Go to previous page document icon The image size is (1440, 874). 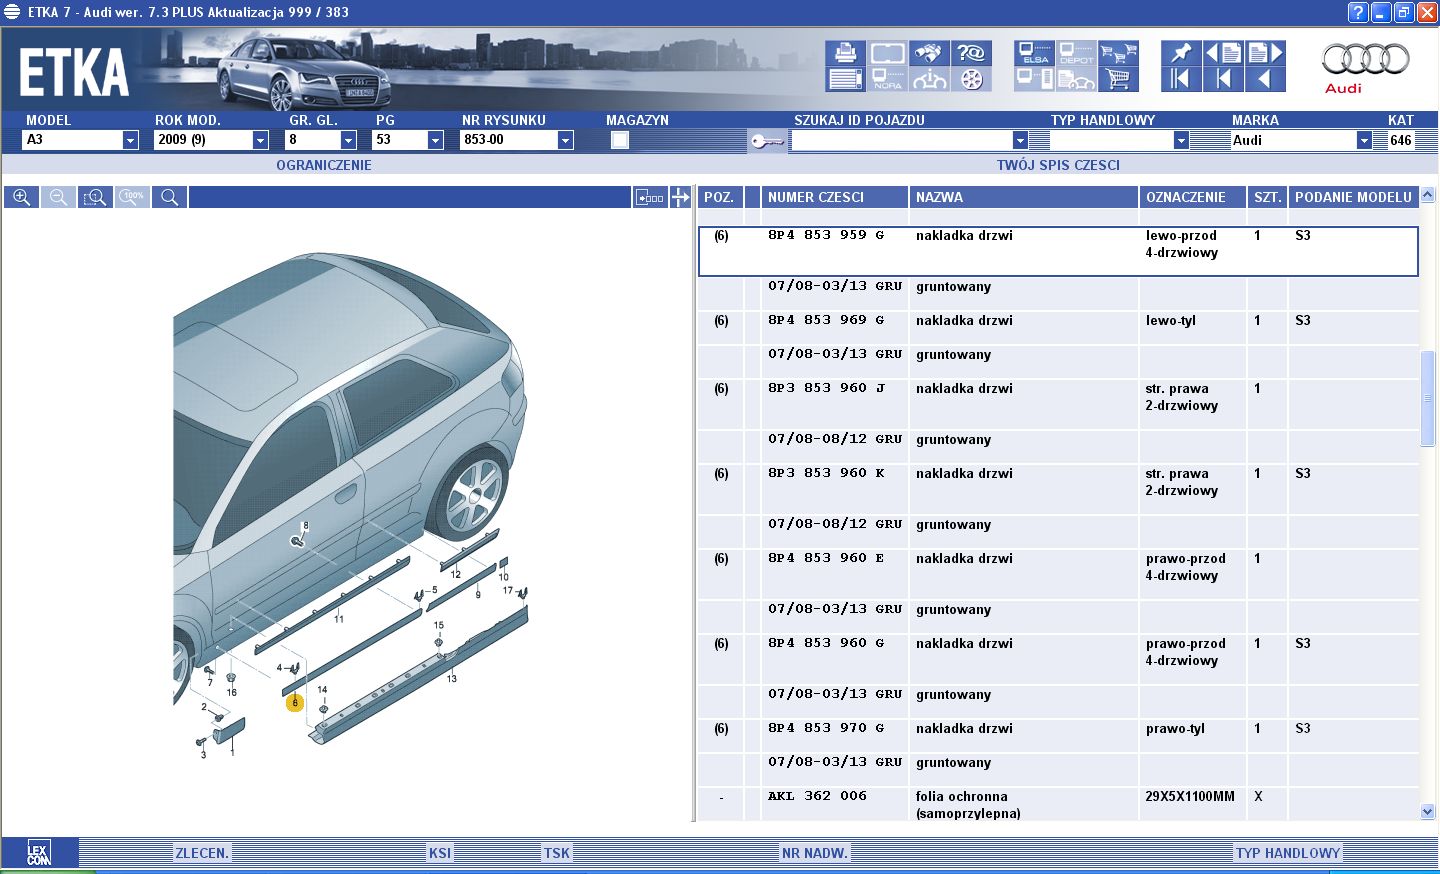pos(1223,53)
